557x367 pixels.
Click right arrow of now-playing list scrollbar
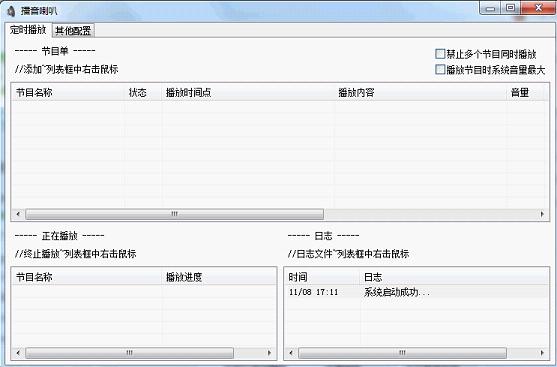tap(269, 353)
